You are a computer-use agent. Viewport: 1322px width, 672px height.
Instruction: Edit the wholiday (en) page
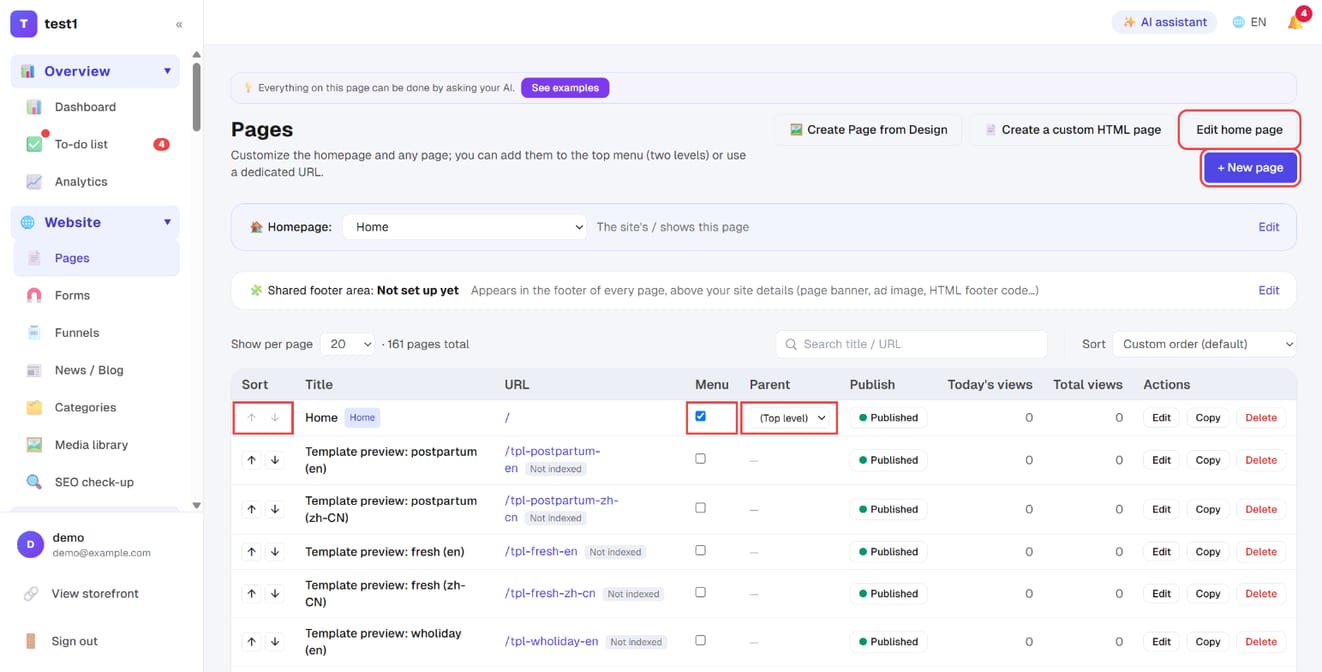tap(1160, 642)
